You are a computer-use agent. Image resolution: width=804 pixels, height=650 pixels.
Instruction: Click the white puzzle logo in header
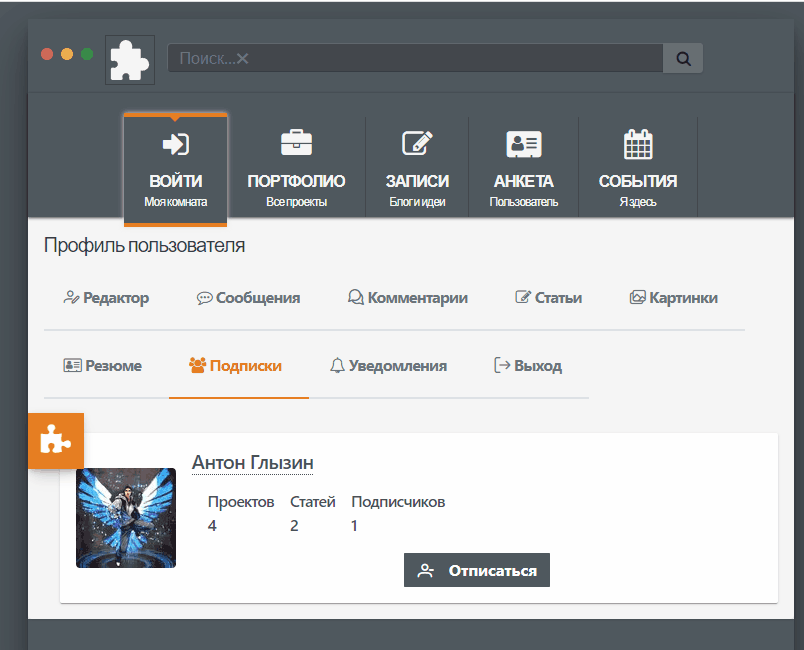pyautogui.click(x=130, y=59)
